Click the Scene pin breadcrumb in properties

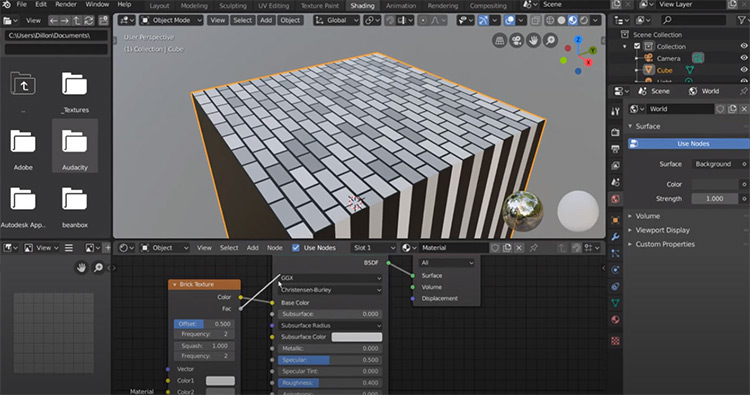coord(654,91)
